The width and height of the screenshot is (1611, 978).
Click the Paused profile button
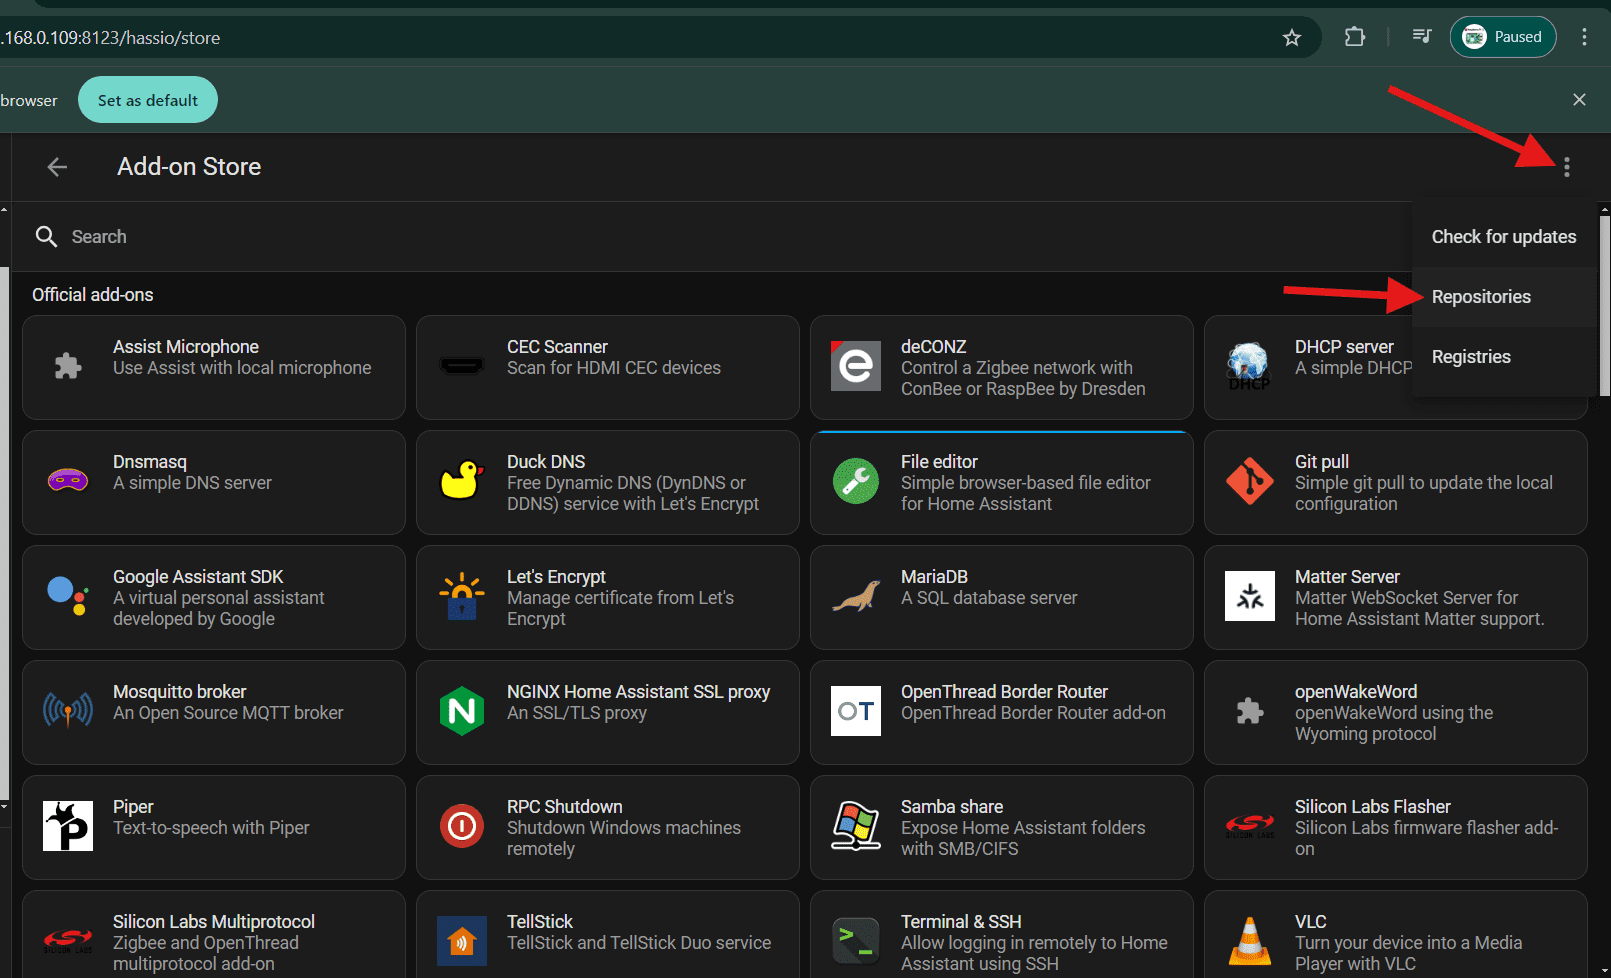(1503, 38)
